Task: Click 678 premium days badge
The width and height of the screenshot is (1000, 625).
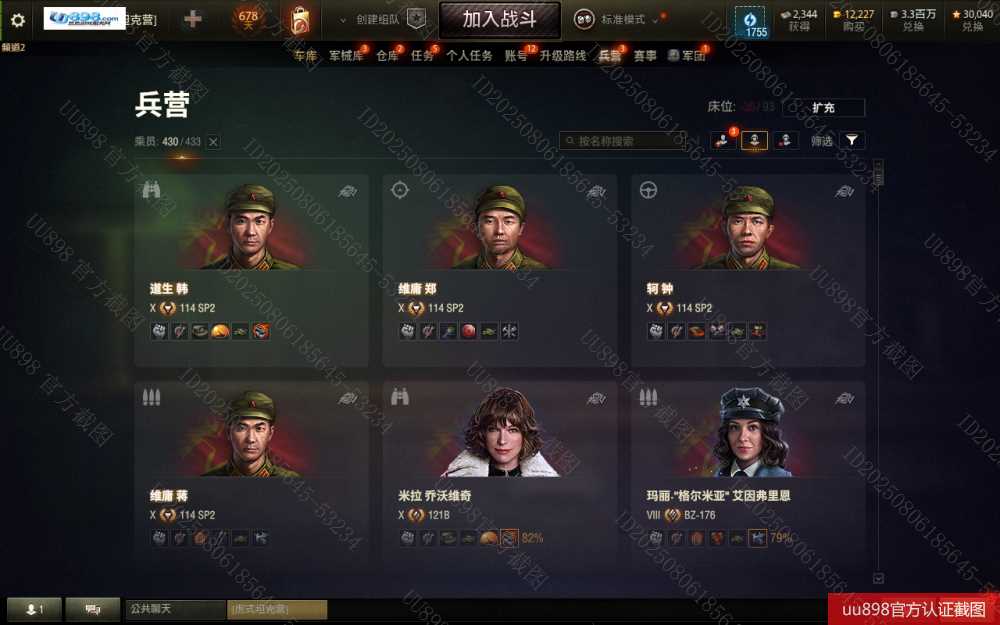Action: pyautogui.click(x=248, y=19)
